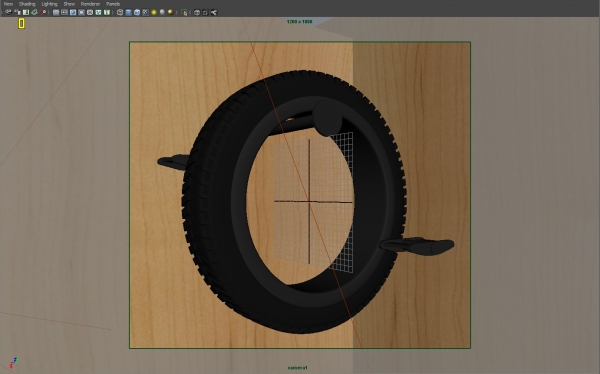600x374 pixels.
Task: Toggle the Safe Action icon
Action: [x=98, y=12]
